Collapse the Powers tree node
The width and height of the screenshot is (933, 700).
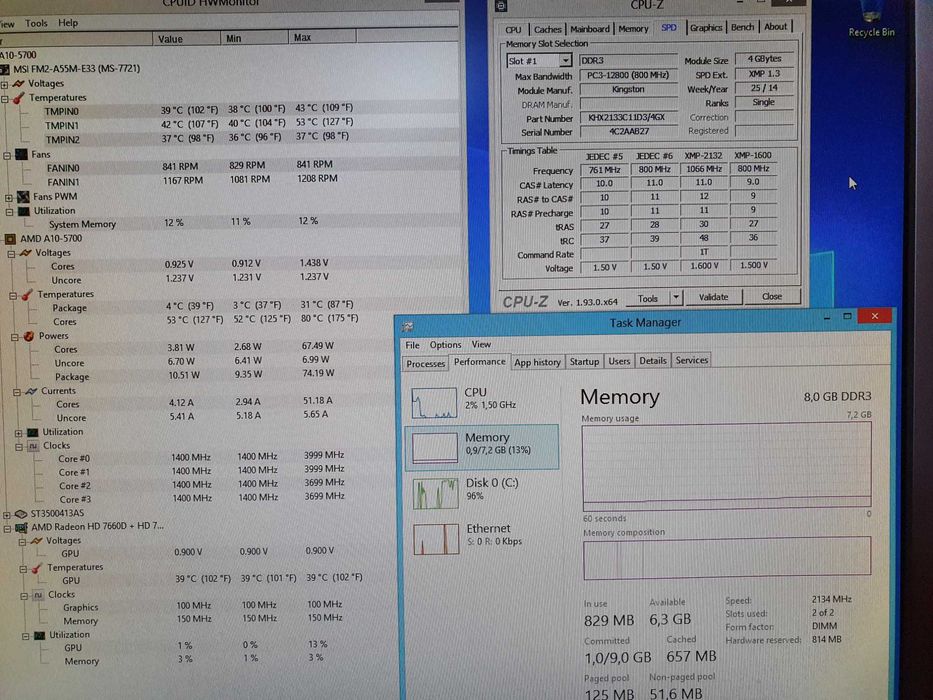15,338
